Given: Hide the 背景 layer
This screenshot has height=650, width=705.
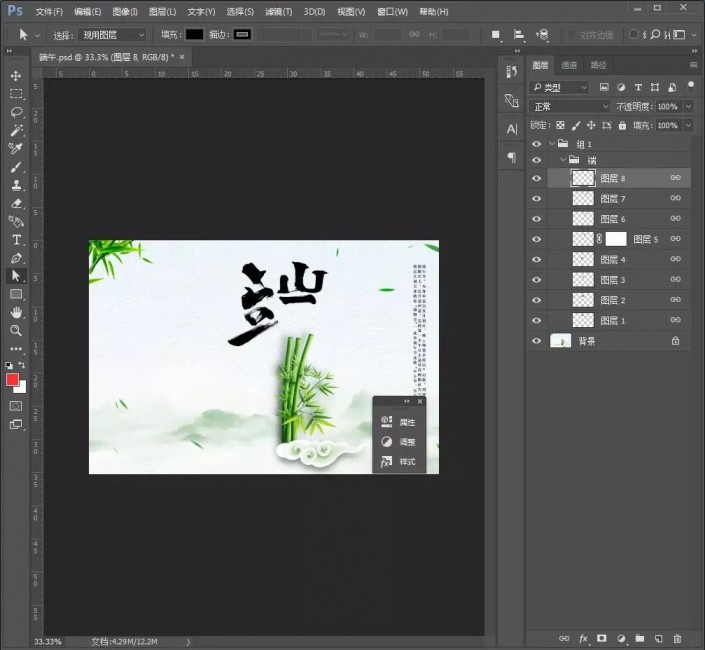Looking at the screenshot, I should (536, 341).
